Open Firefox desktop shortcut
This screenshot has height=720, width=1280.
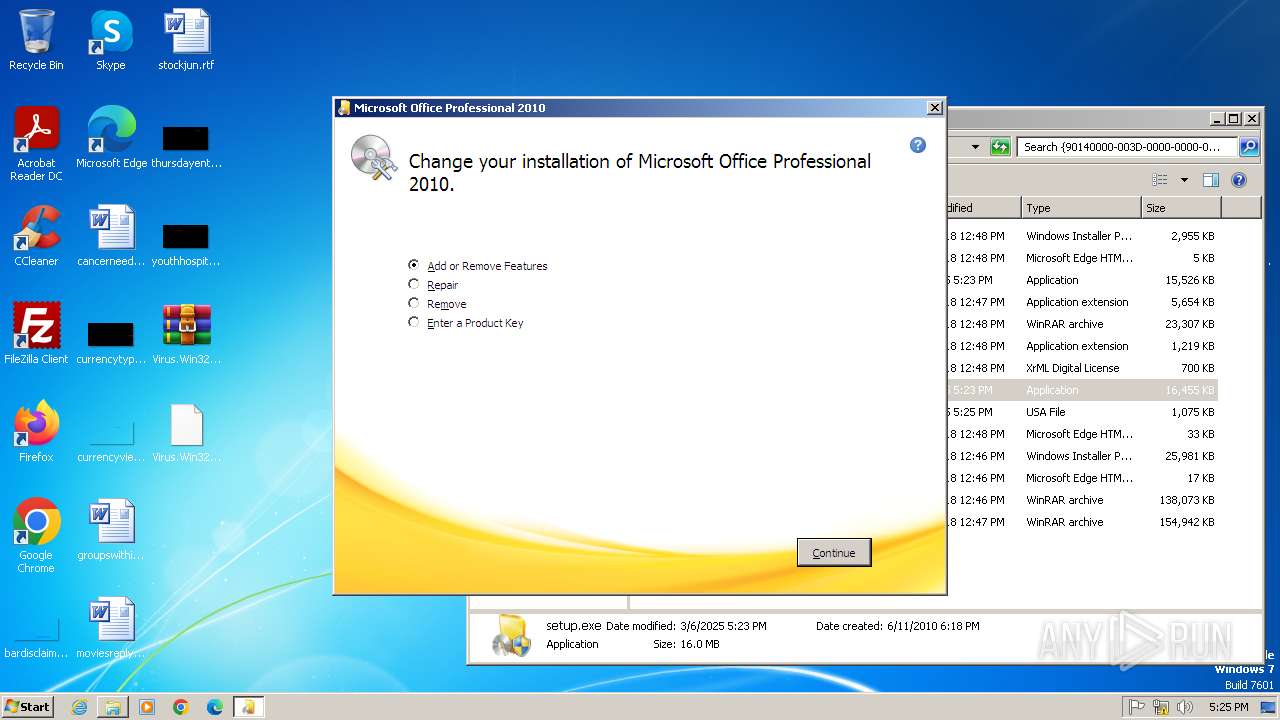coord(36,433)
